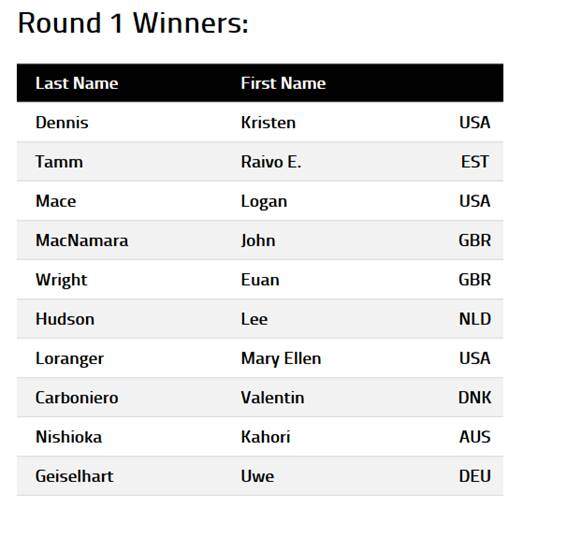Click the Hudson cell
567x553 pixels.
(x=65, y=319)
